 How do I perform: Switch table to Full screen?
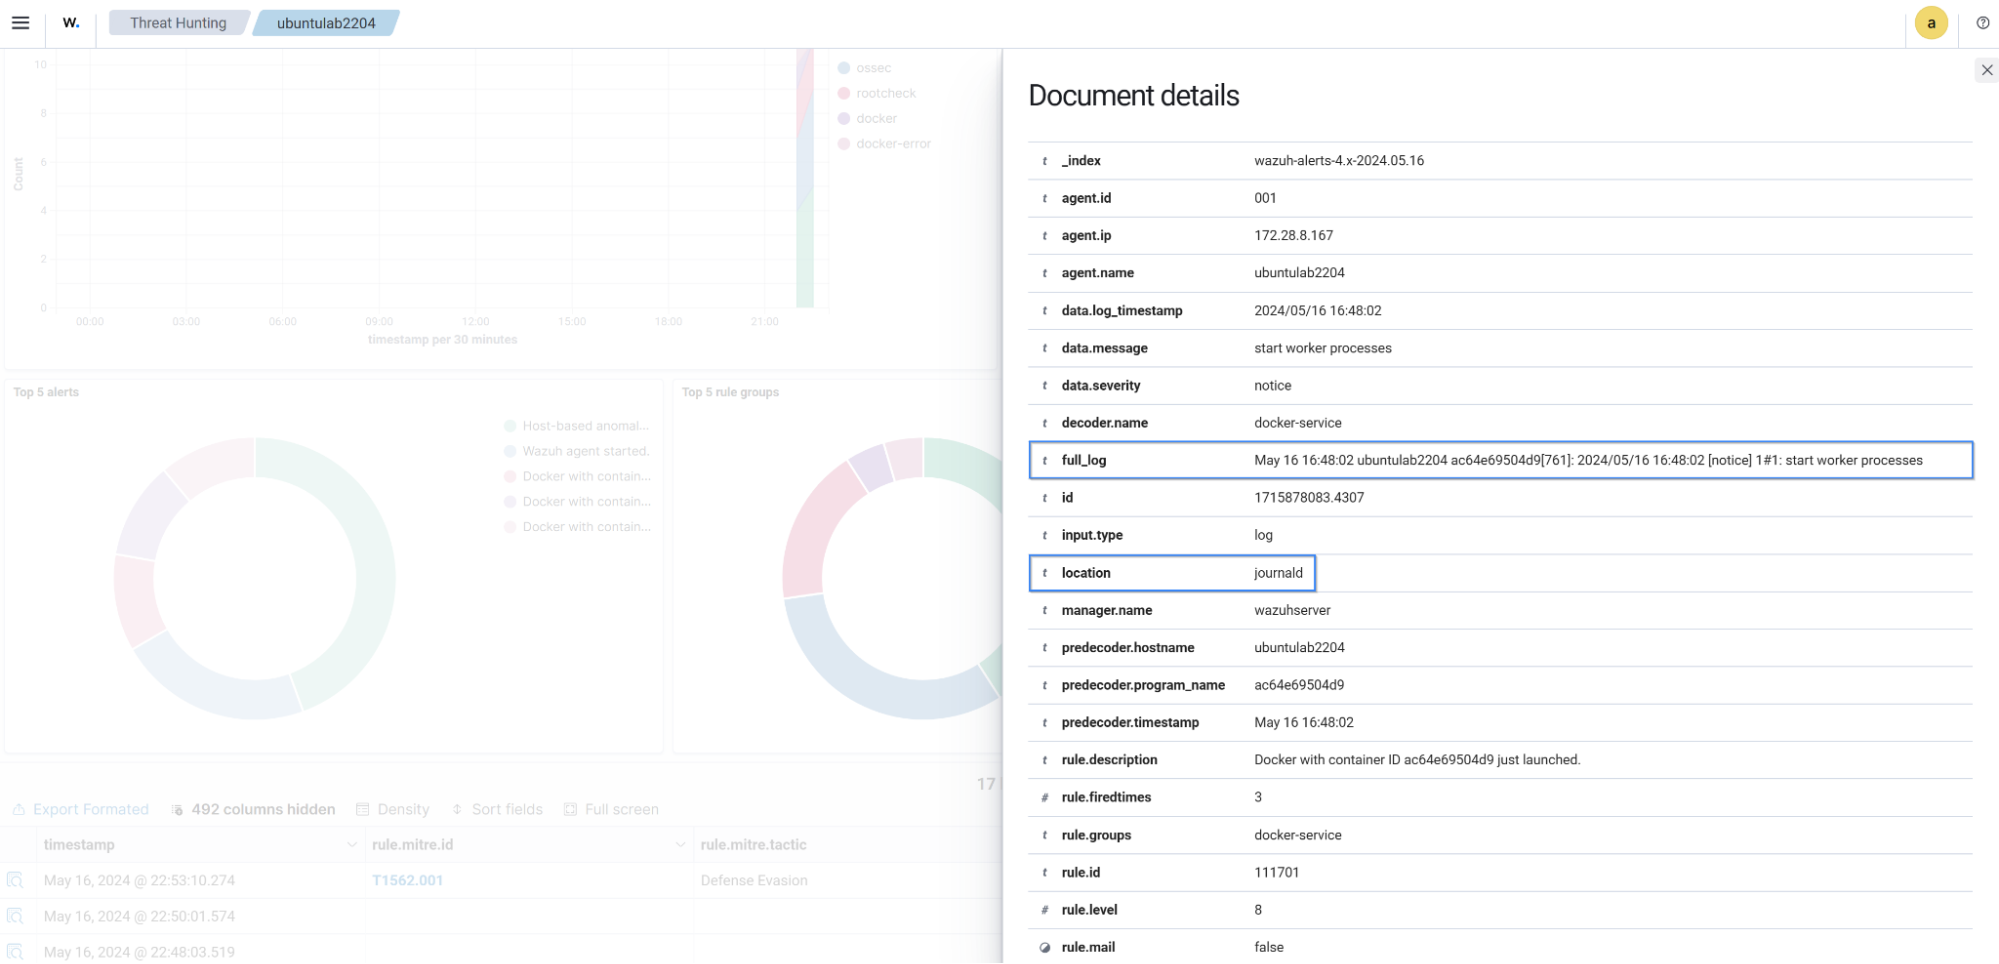(x=611, y=809)
